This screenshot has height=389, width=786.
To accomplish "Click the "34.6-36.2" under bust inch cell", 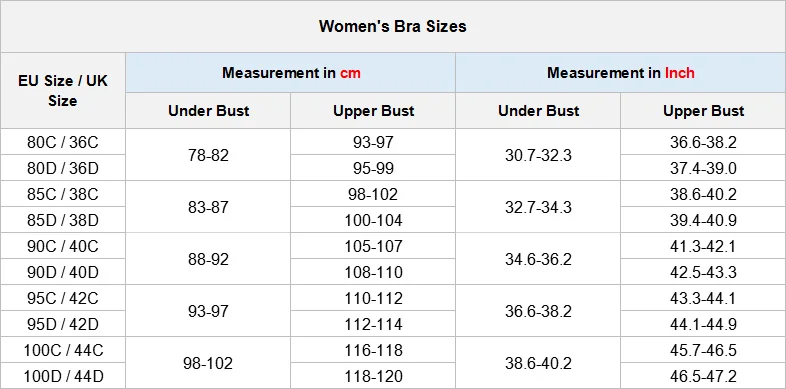I will [538, 260].
